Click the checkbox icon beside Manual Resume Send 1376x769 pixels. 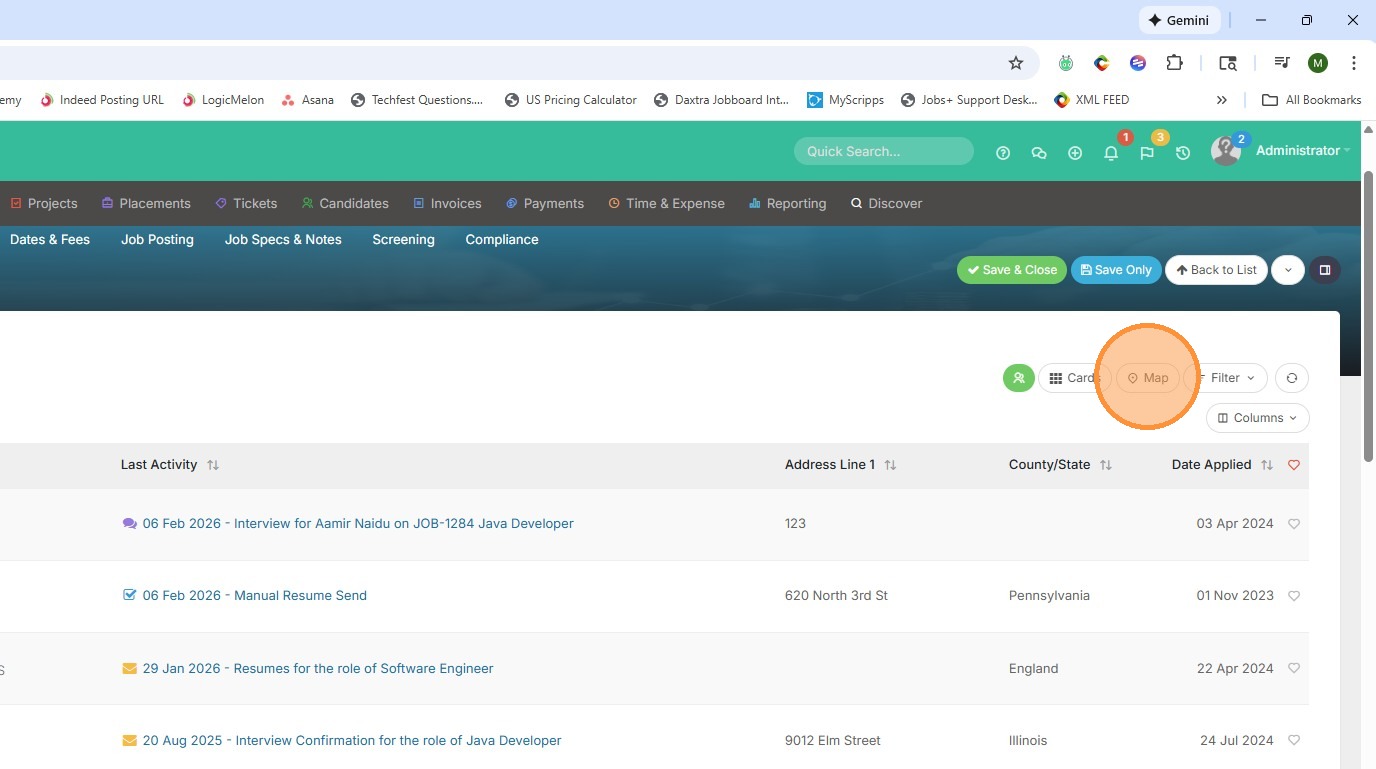129,595
